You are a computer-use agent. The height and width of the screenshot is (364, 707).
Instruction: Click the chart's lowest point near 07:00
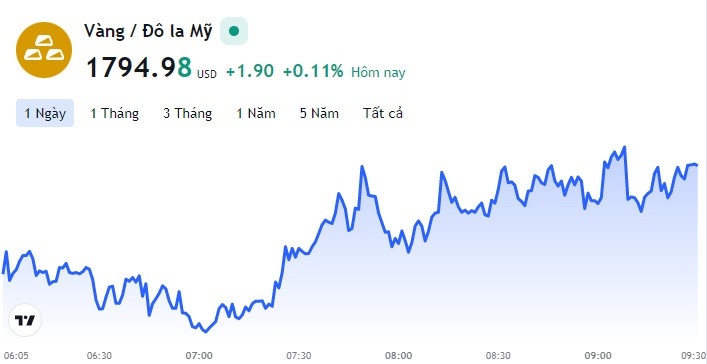click(206, 332)
